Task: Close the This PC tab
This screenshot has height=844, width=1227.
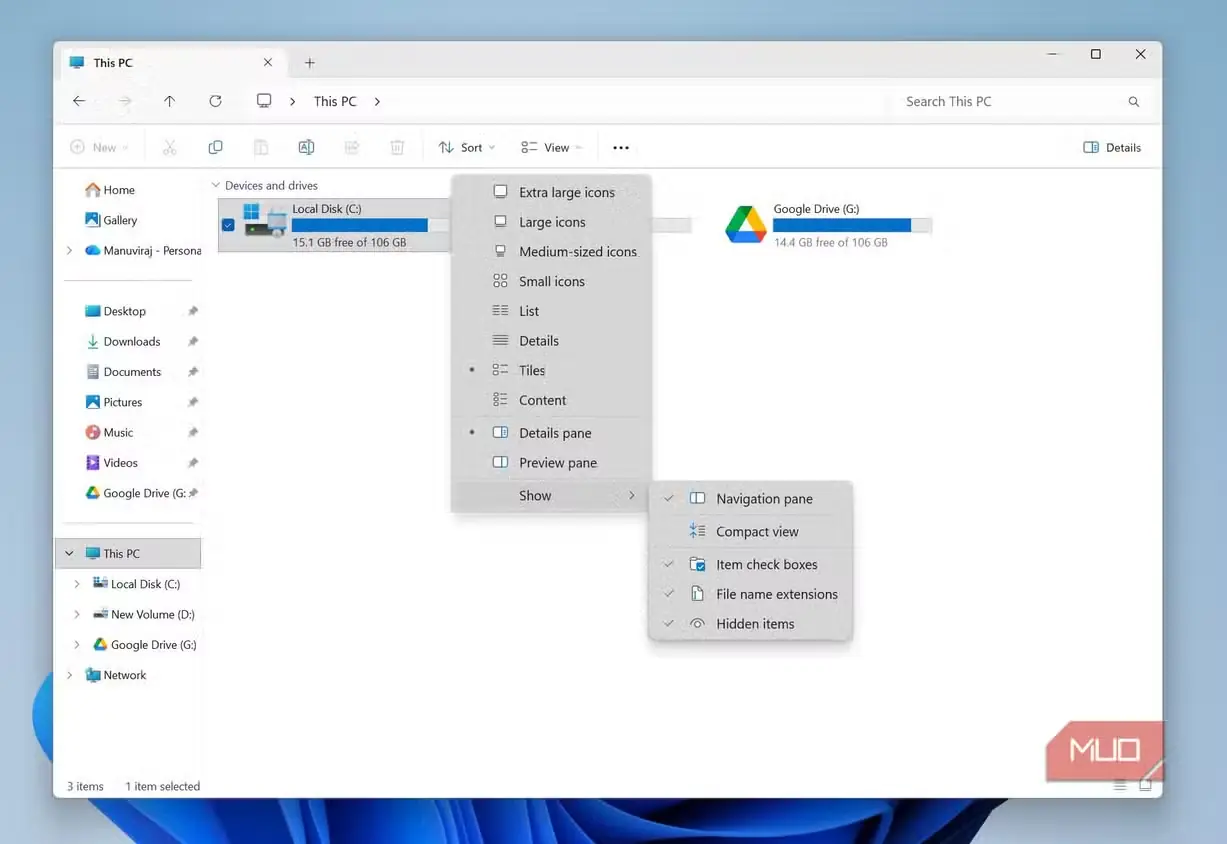Action: pyautogui.click(x=267, y=62)
